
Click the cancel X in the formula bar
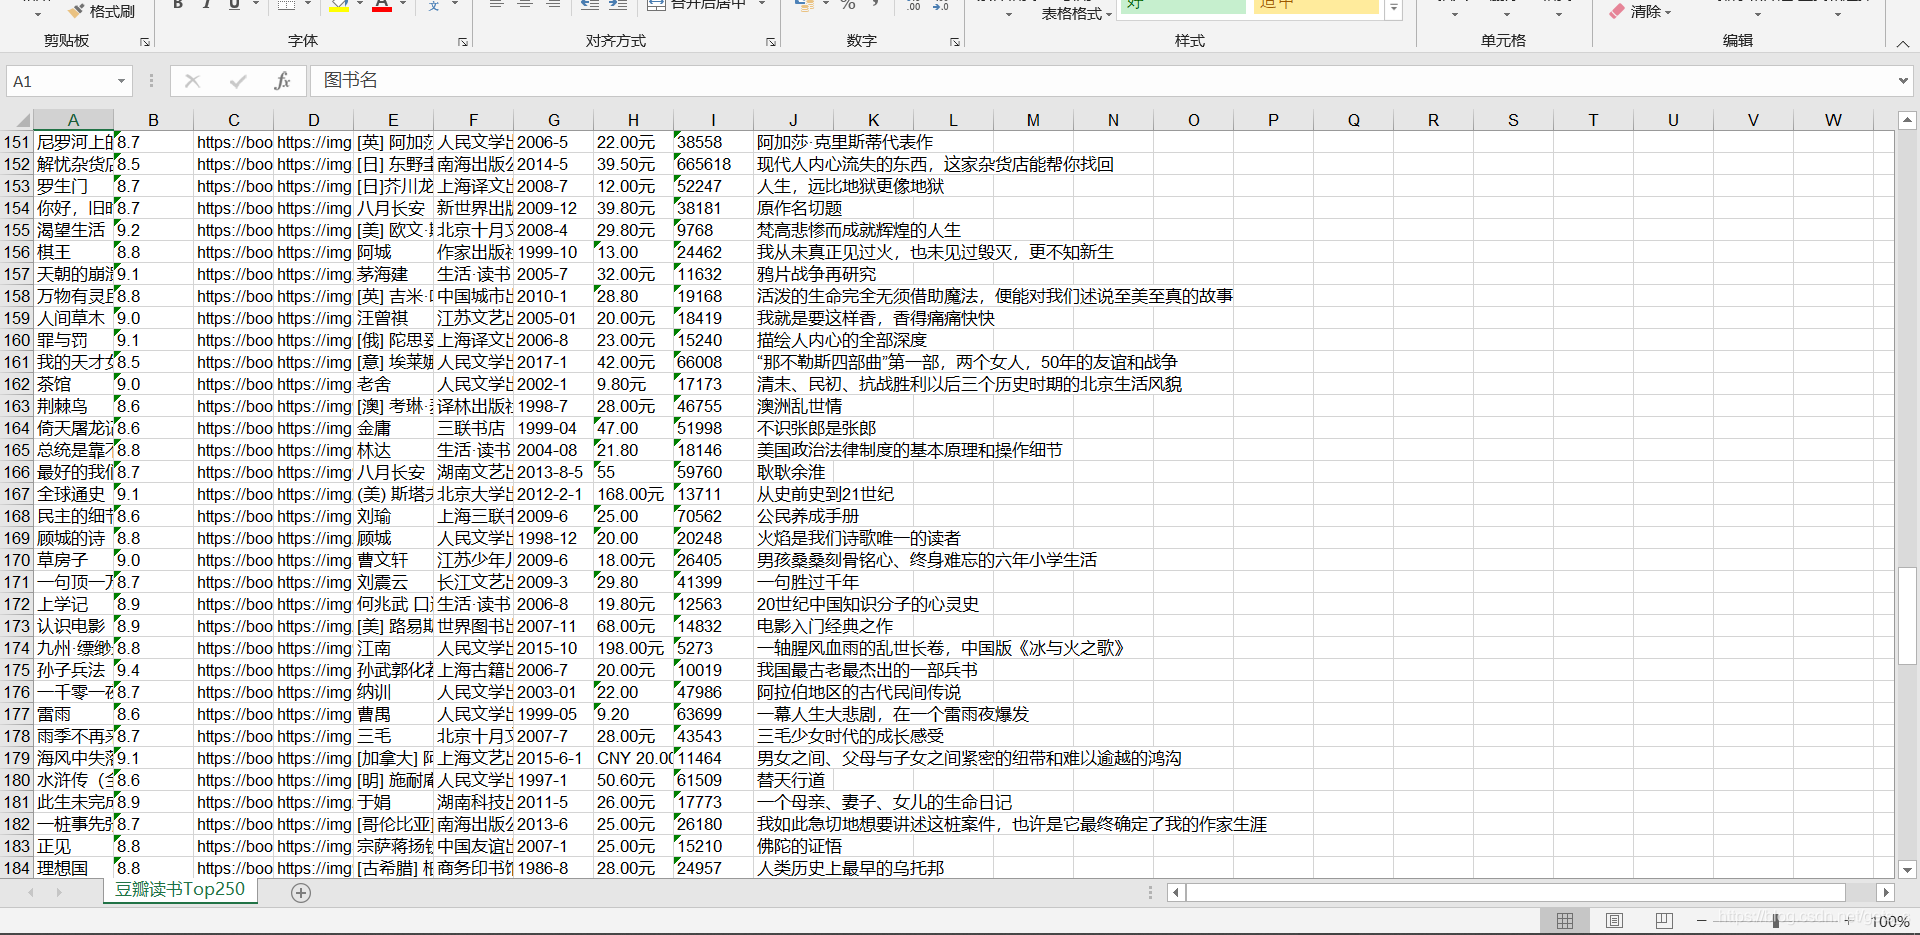click(193, 81)
